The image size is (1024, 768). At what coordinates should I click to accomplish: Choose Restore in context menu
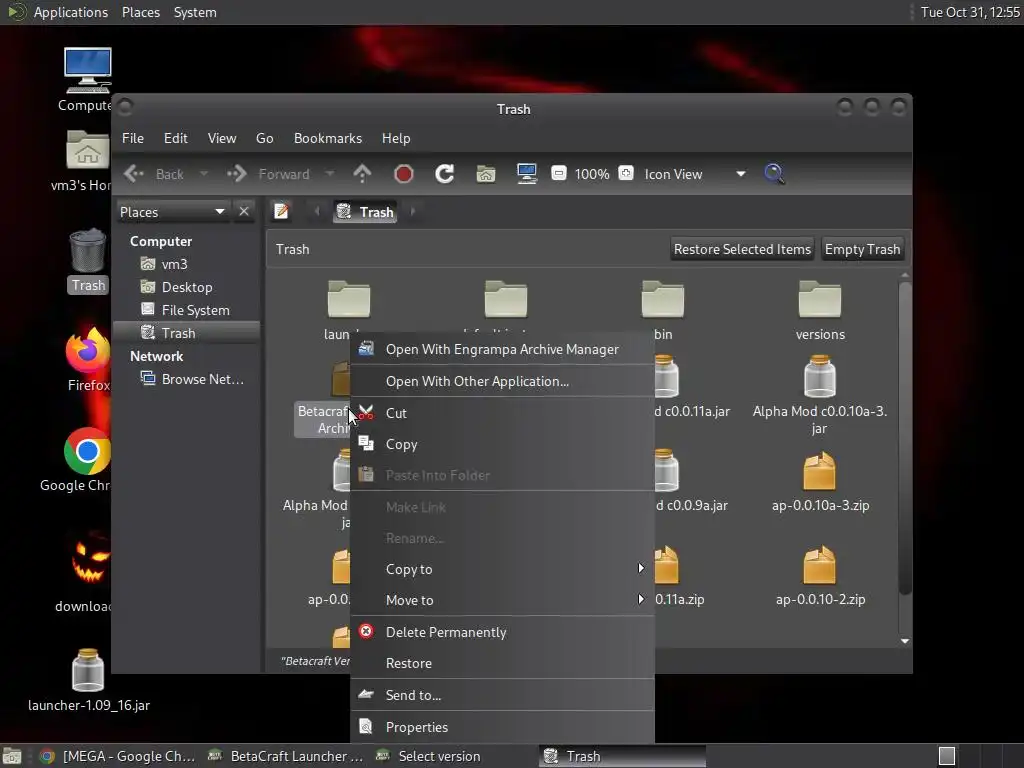(503, 664)
